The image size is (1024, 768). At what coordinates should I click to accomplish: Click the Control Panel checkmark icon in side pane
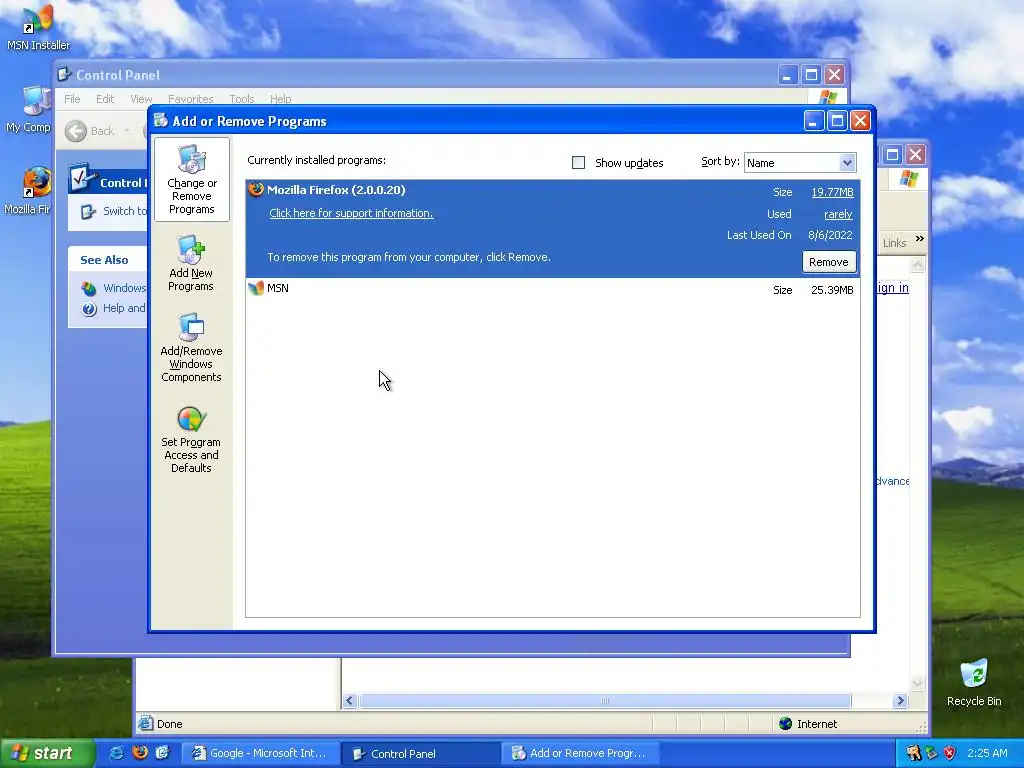(x=82, y=178)
